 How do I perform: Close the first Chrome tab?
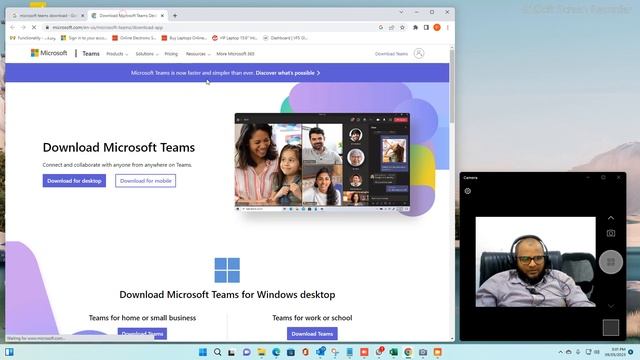[82, 16]
